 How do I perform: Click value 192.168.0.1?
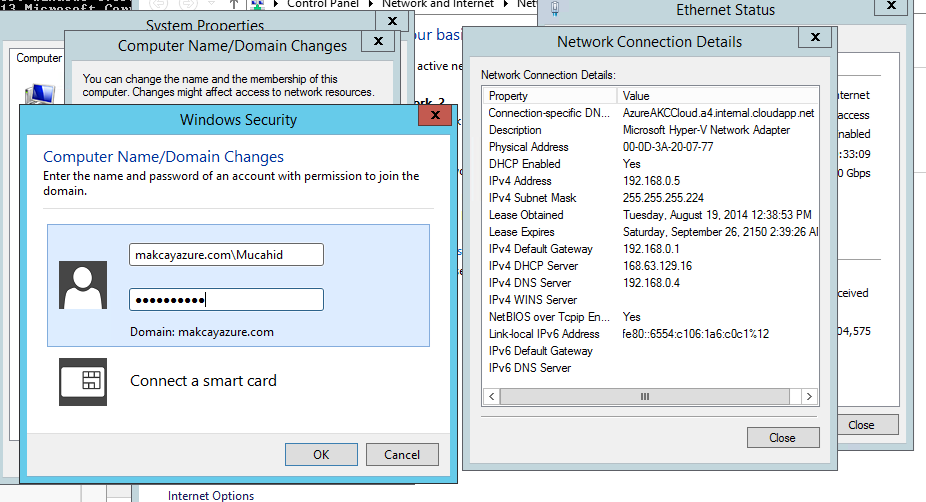pos(651,249)
